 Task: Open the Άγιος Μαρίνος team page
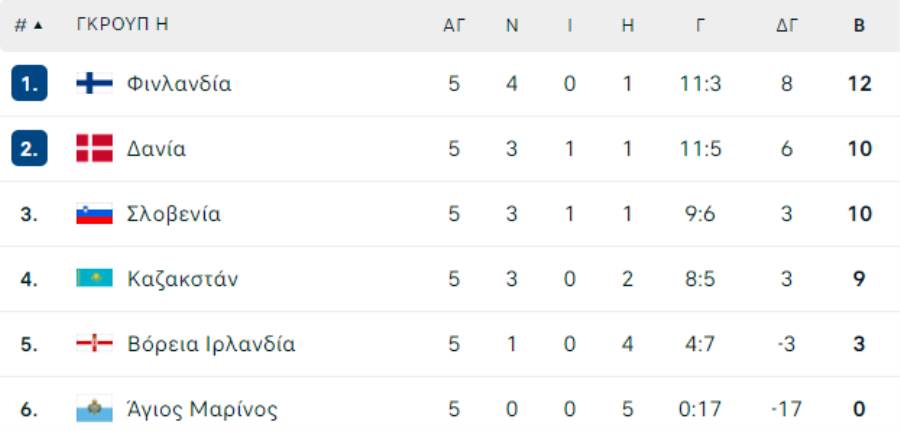[x=202, y=409]
